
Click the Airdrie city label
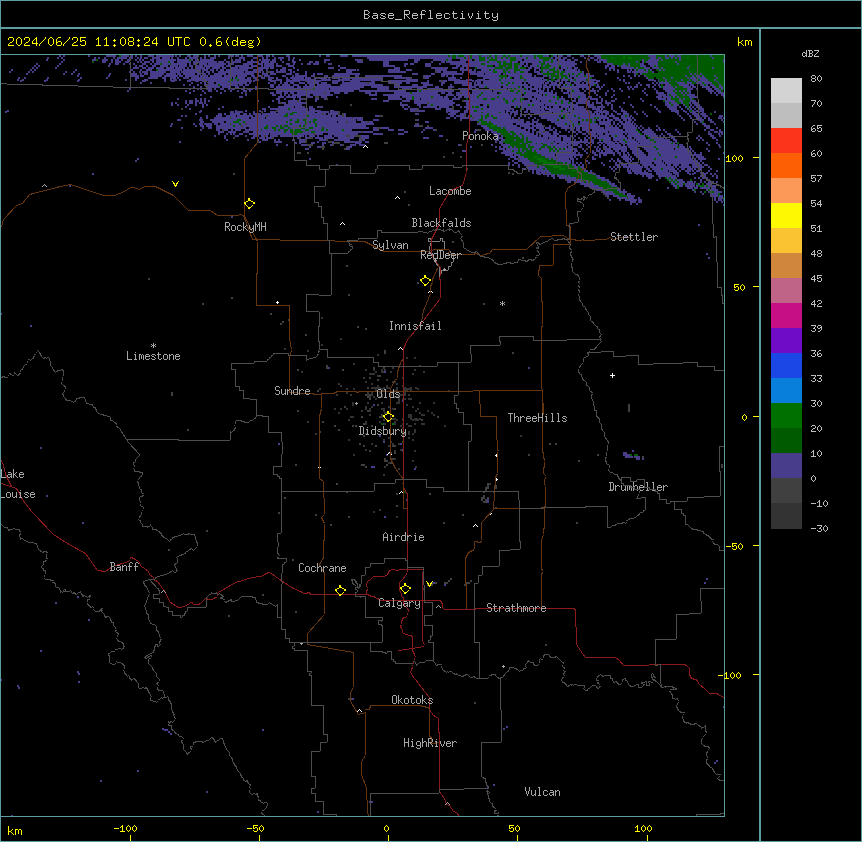(404, 537)
